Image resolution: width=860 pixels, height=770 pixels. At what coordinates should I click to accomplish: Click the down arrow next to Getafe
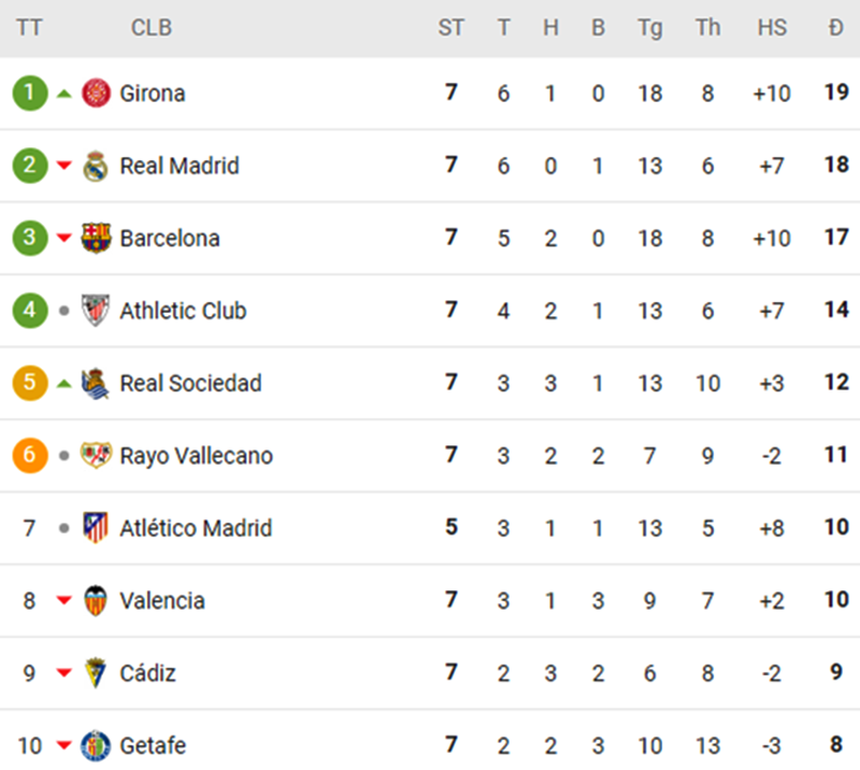[x=62, y=746]
